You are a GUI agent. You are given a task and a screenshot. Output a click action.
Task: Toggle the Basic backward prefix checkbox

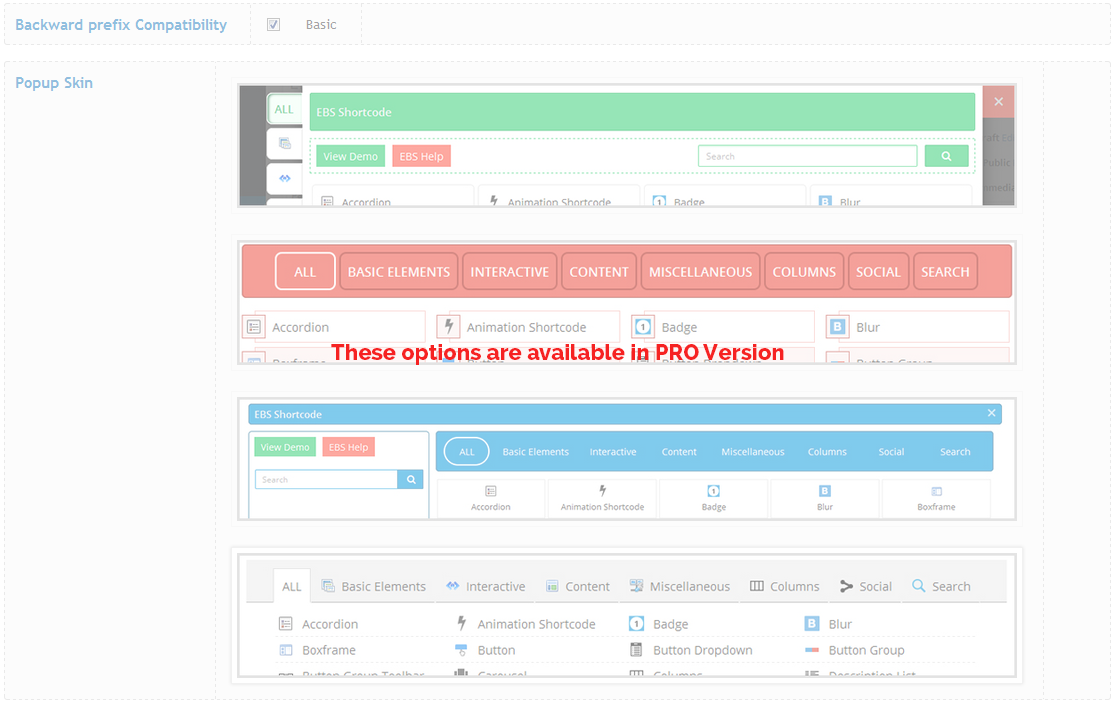tap(273, 25)
